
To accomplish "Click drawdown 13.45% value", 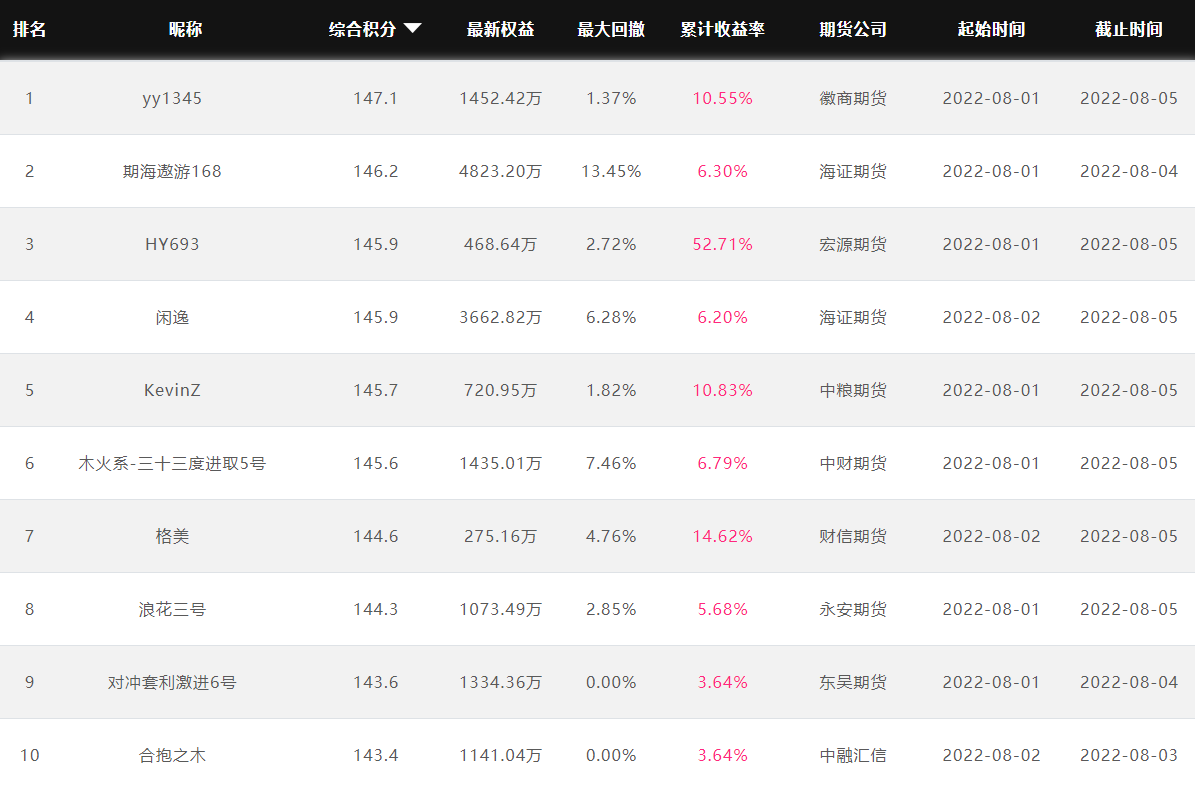I will pyautogui.click(x=611, y=171).
